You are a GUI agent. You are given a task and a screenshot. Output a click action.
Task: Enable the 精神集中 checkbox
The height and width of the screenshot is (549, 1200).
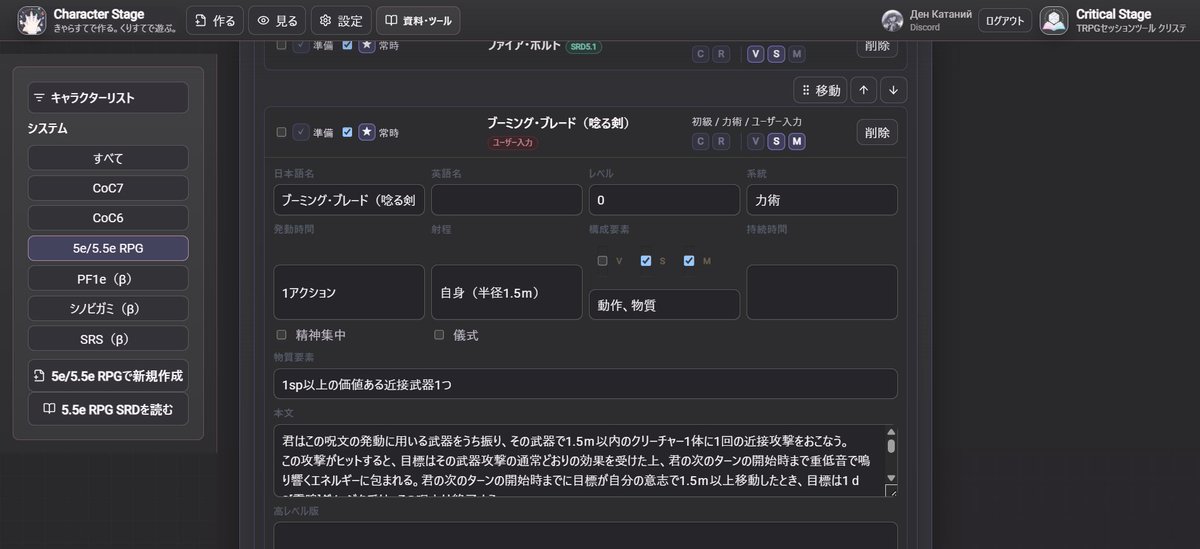coord(282,335)
